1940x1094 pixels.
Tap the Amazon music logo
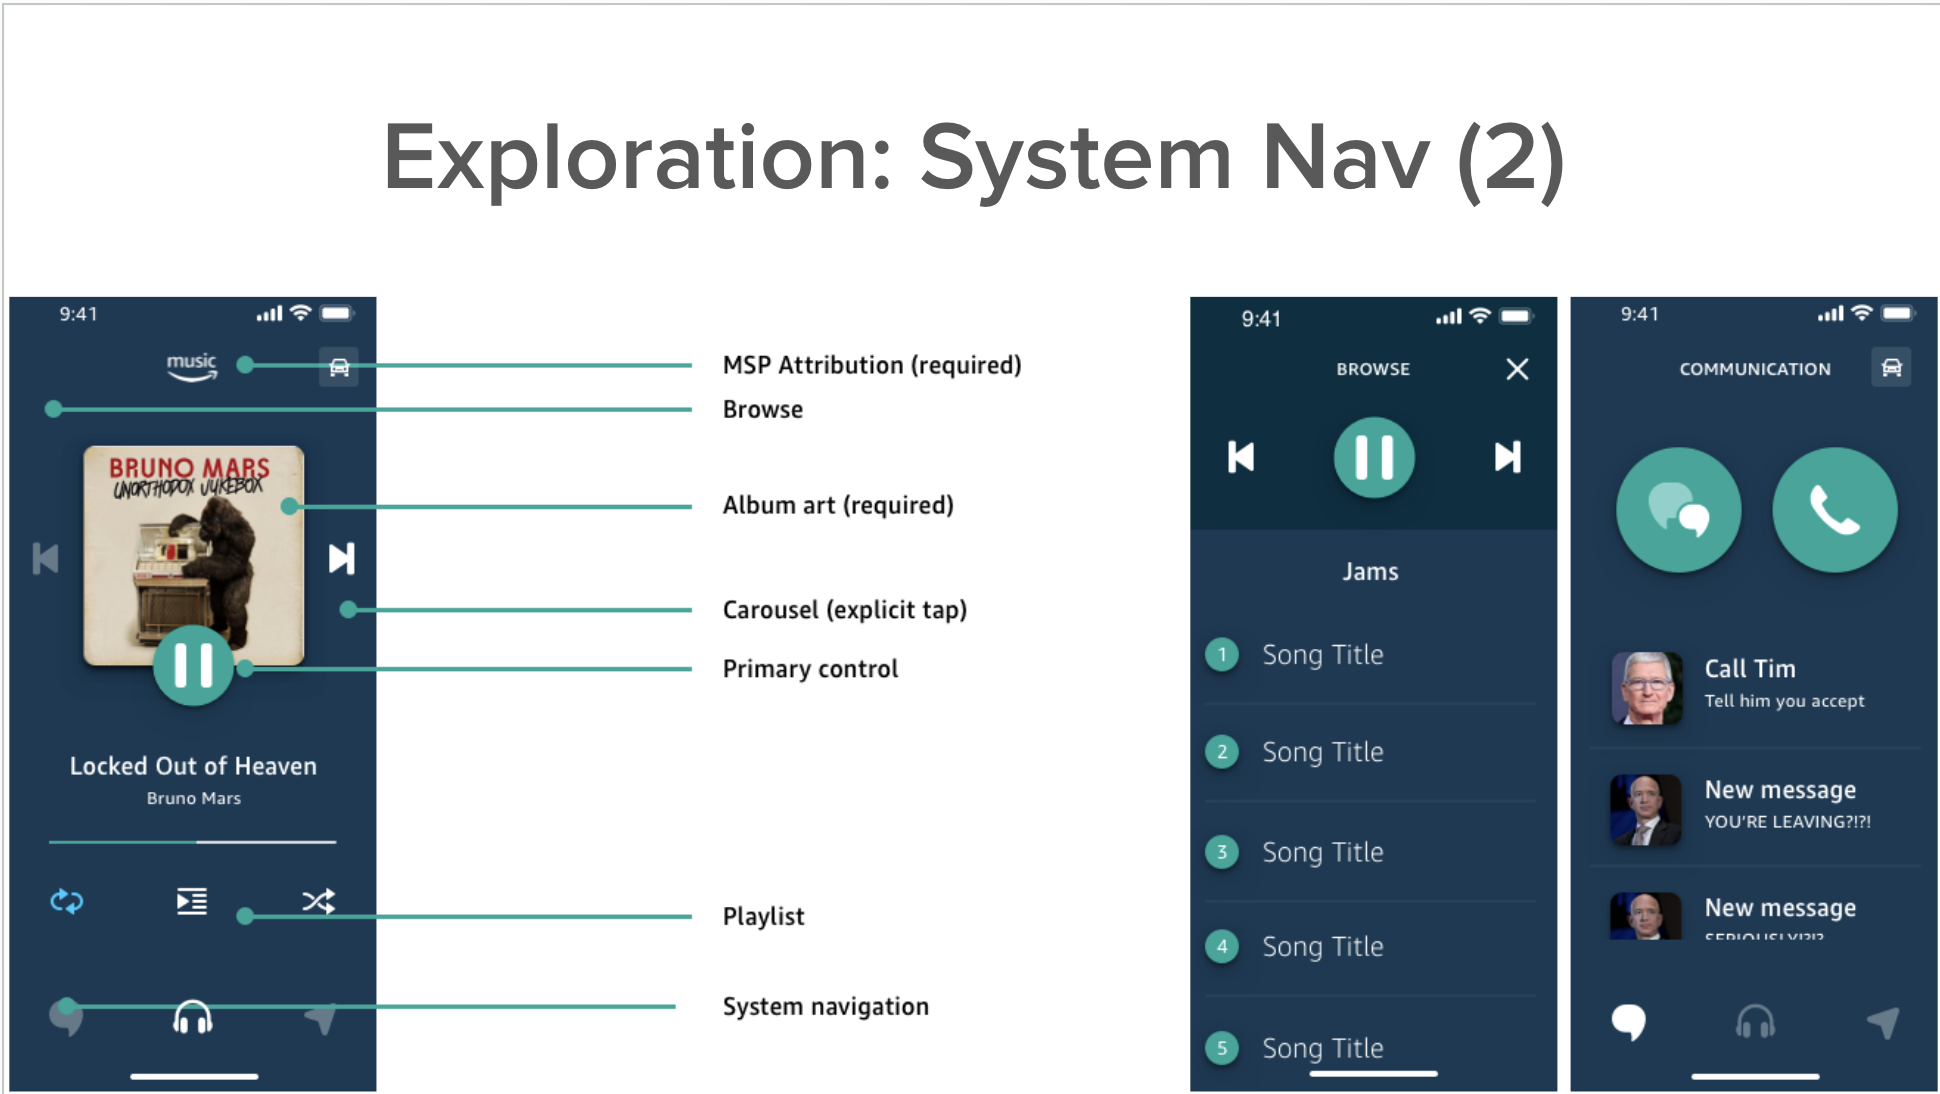[192, 366]
